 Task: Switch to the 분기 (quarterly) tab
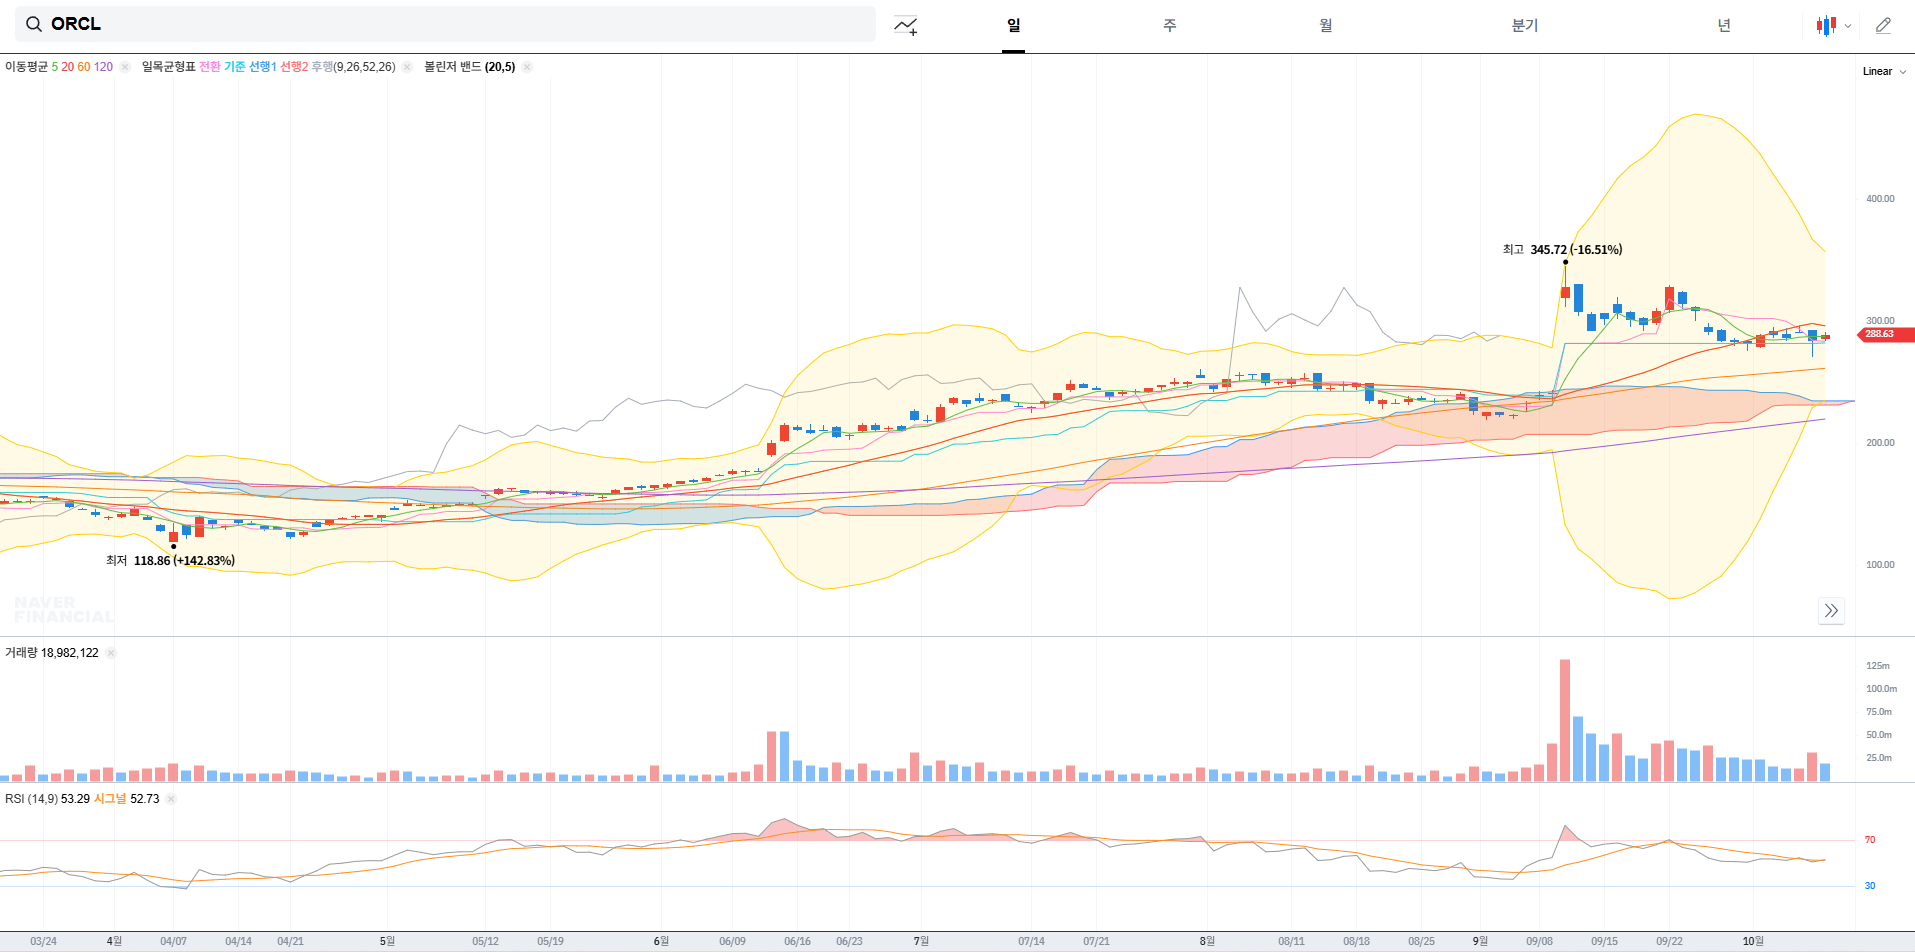click(x=1525, y=25)
